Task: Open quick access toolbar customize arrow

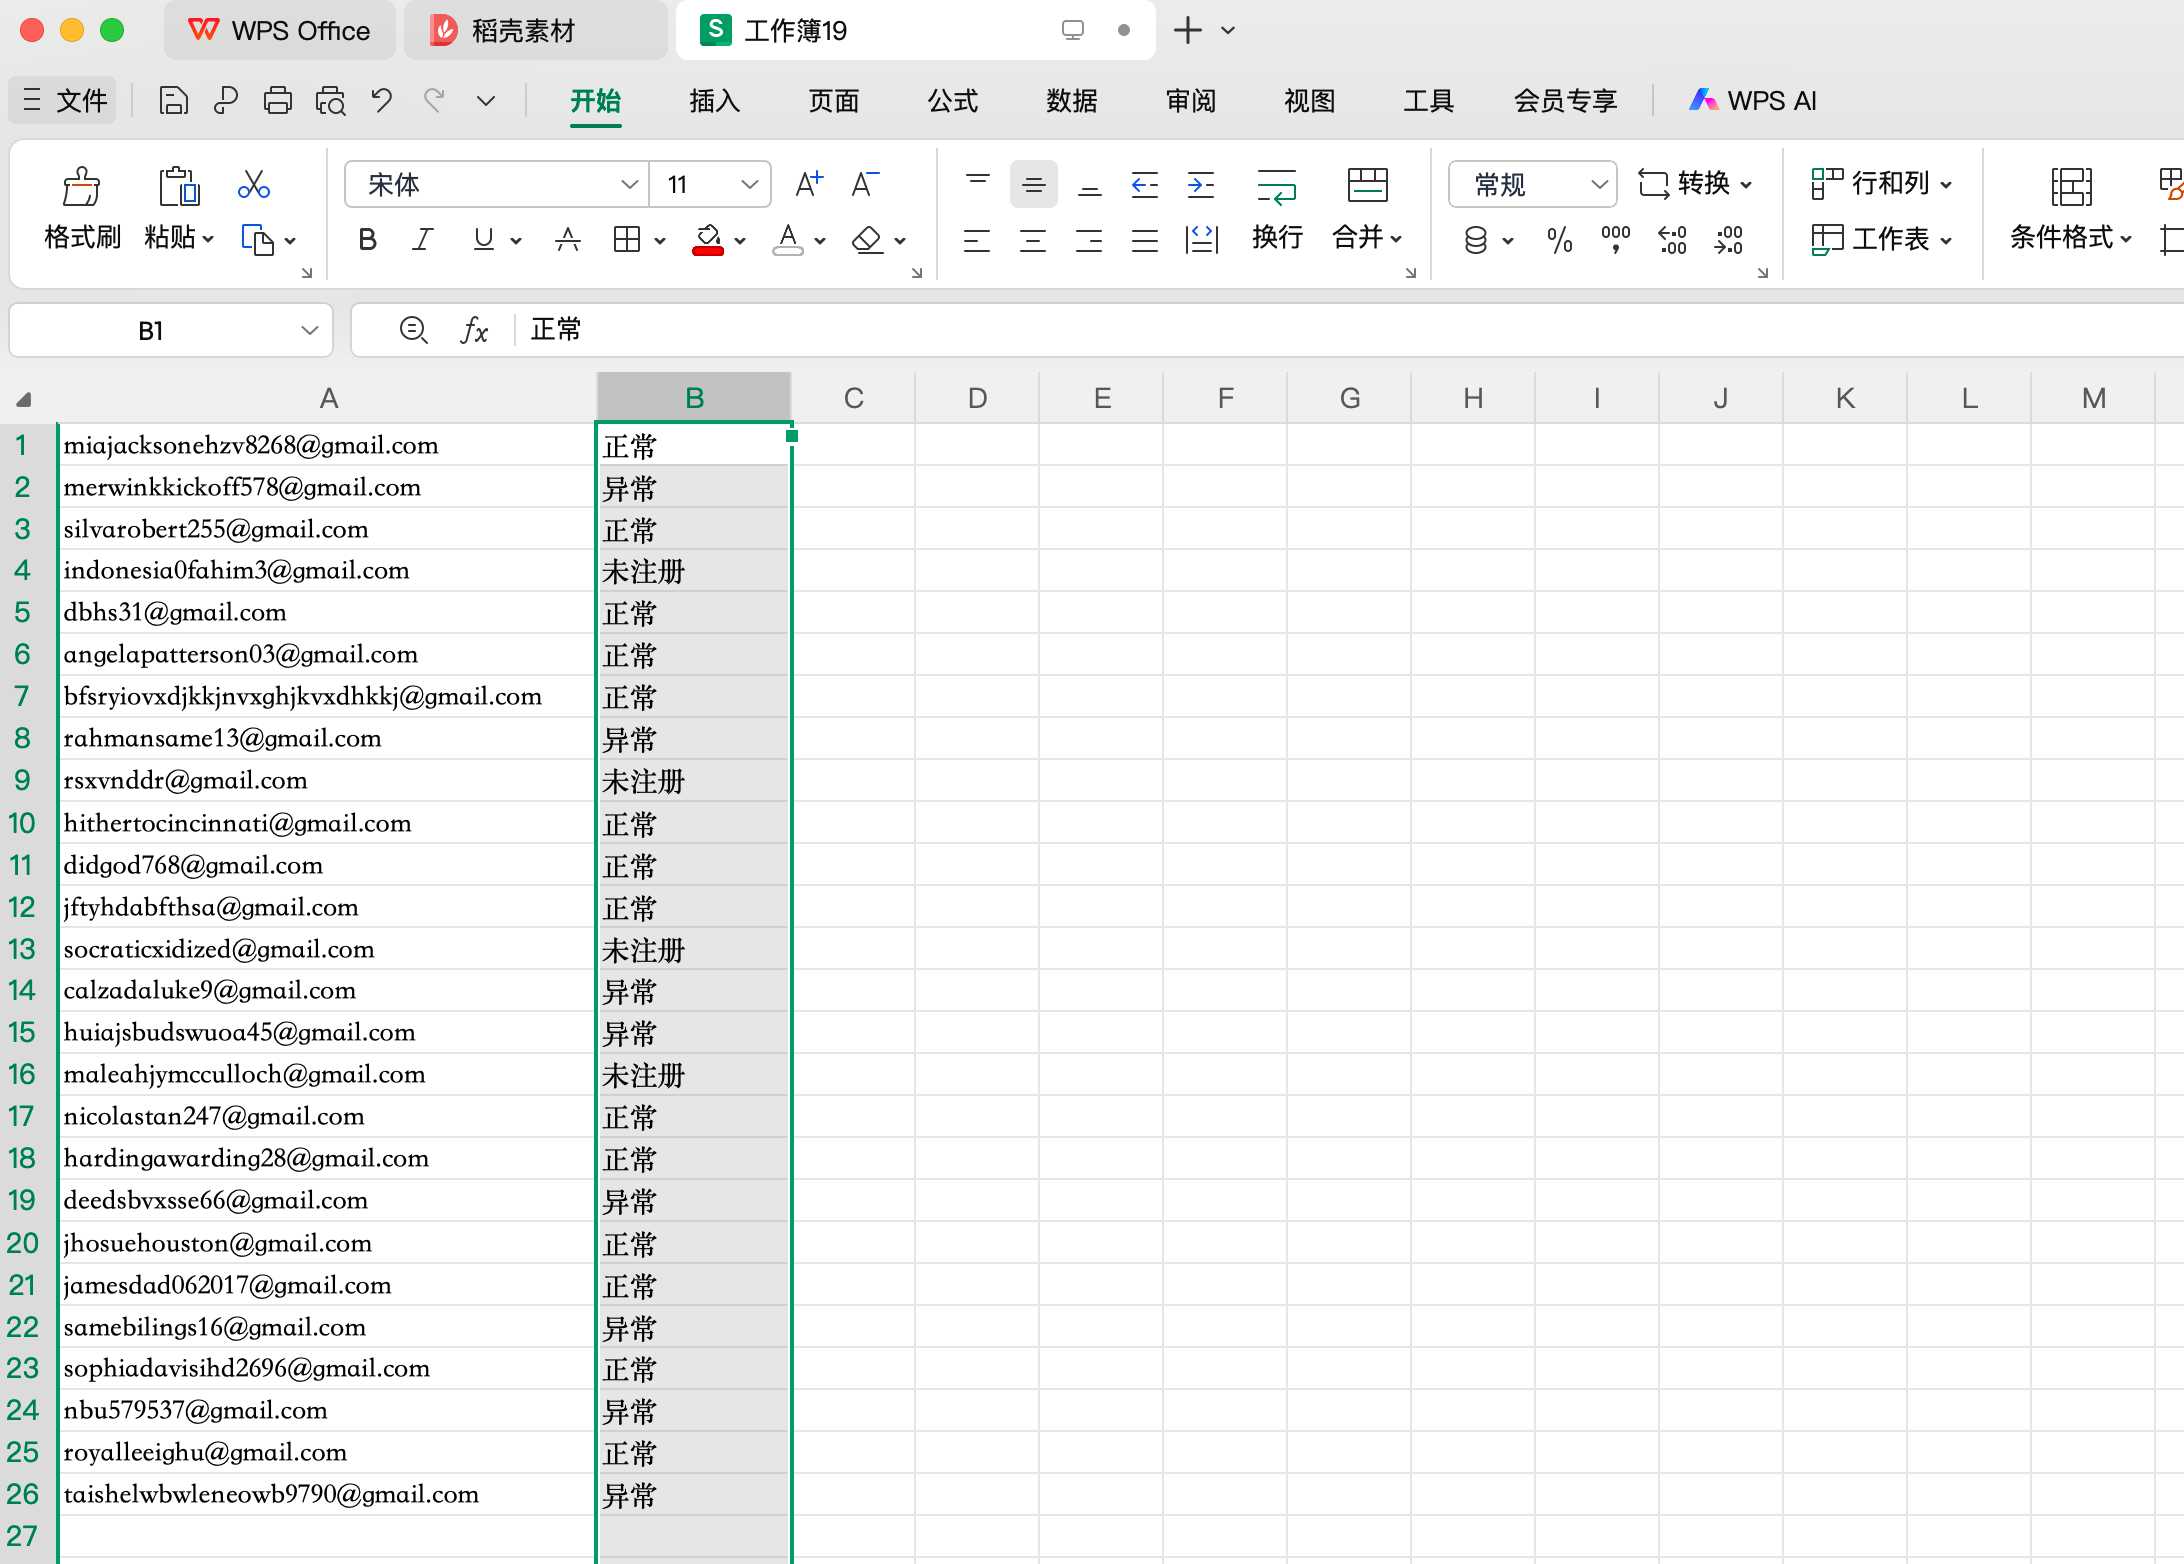Action: tap(486, 100)
